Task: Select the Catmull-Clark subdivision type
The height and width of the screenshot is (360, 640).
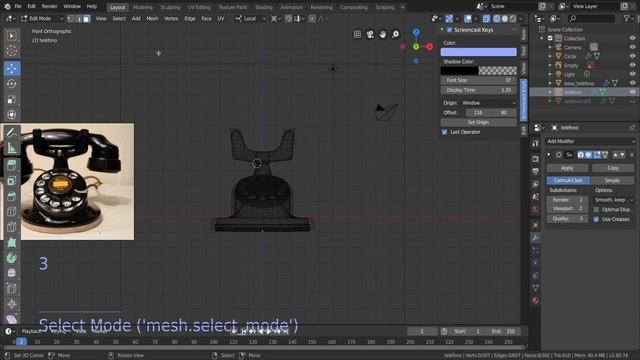Action: pyautogui.click(x=568, y=180)
